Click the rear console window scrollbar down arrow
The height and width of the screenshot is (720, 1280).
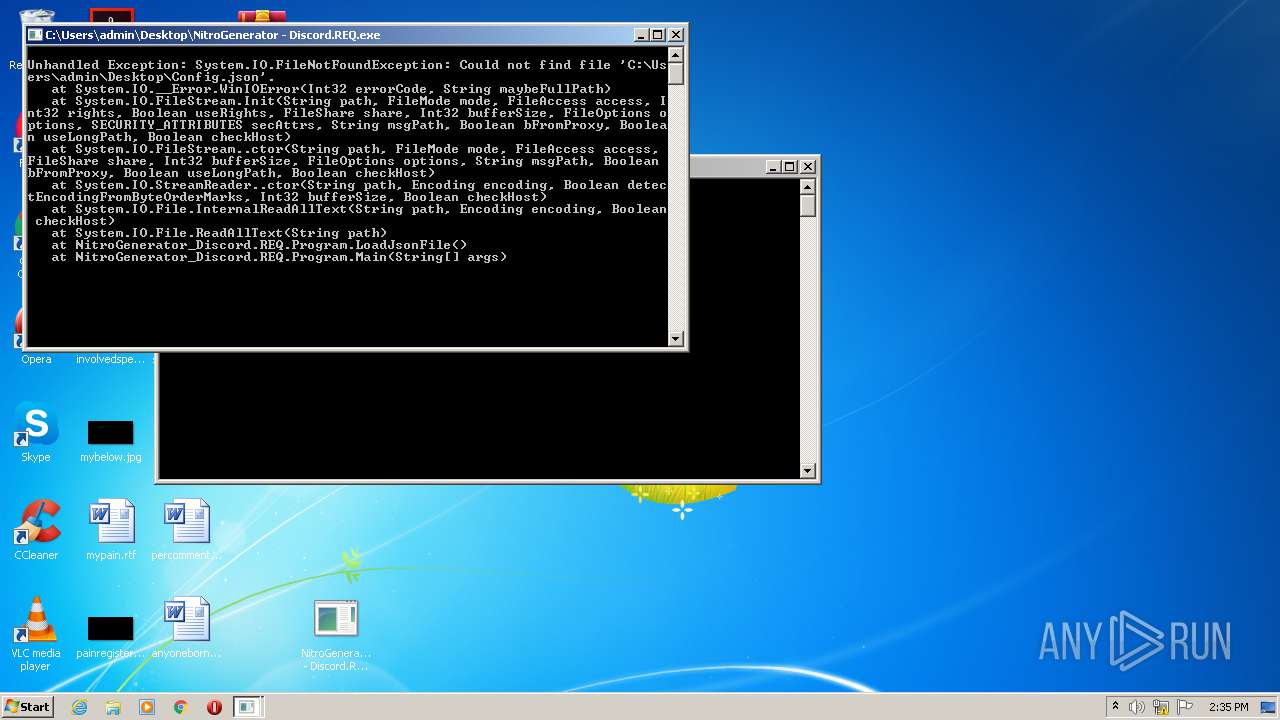tap(808, 471)
